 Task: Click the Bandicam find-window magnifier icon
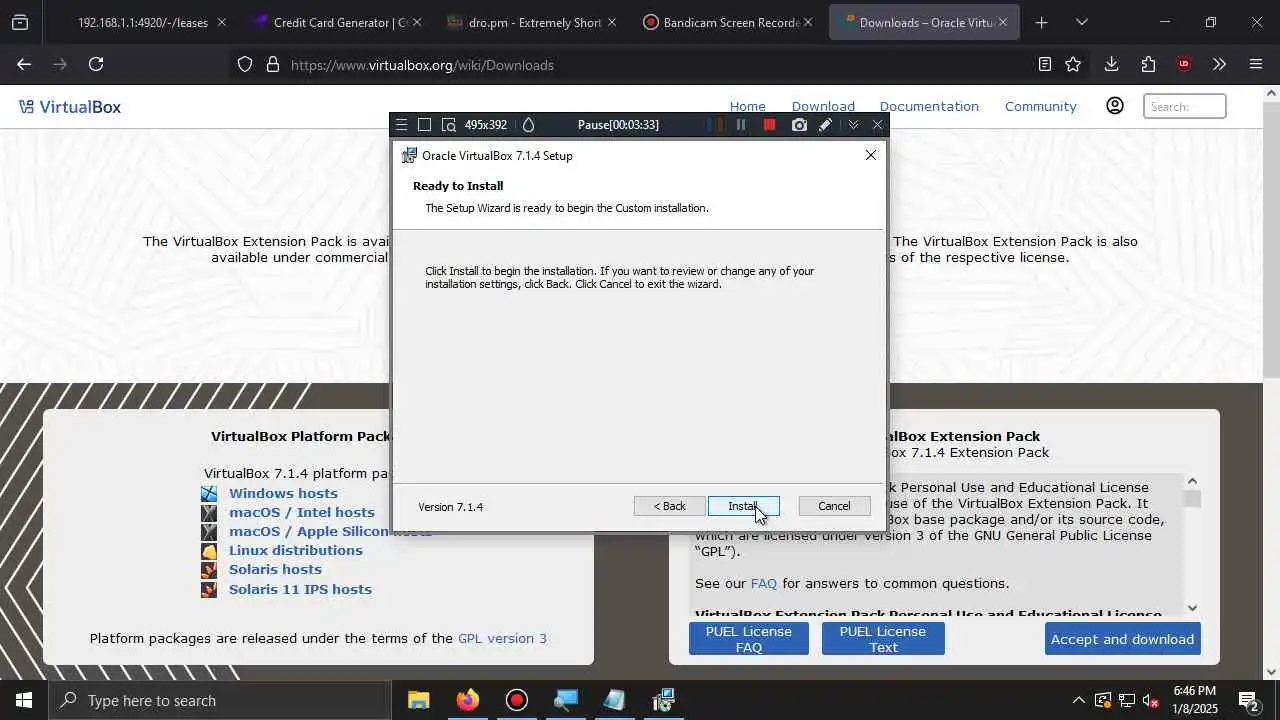click(x=449, y=125)
